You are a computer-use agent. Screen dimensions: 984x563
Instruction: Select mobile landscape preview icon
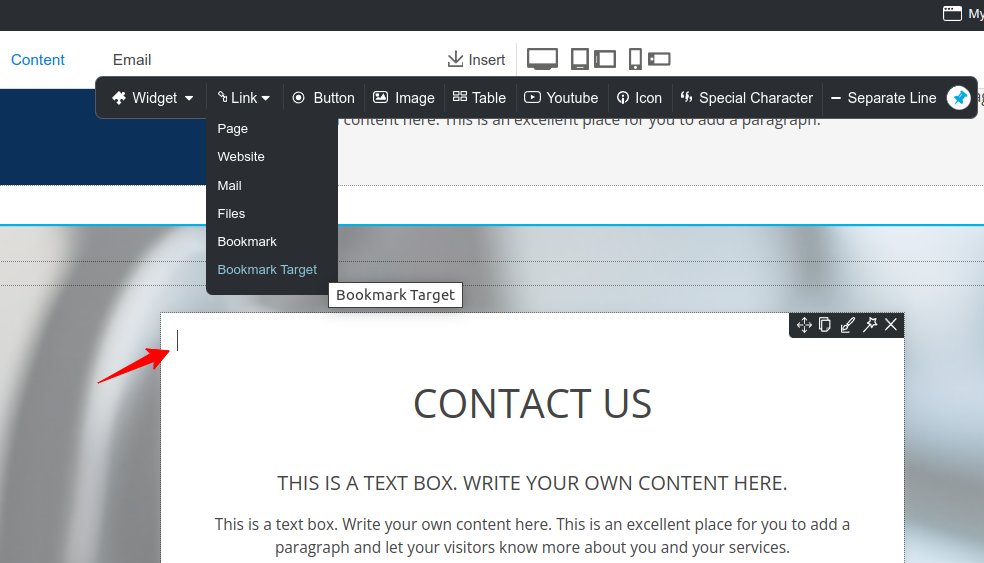pyautogui.click(x=659, y=59)
